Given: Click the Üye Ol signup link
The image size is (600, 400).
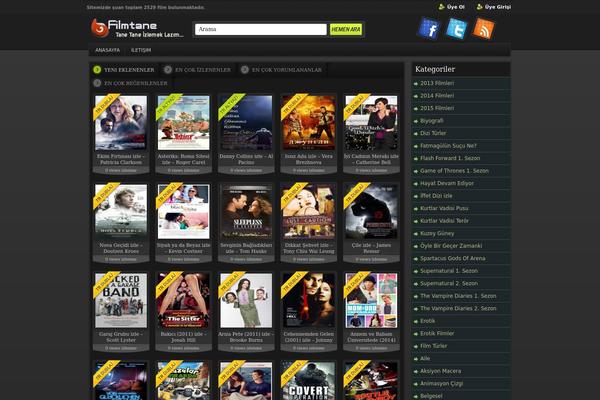Looking at the screenshot, I should [x=452, y=7].
